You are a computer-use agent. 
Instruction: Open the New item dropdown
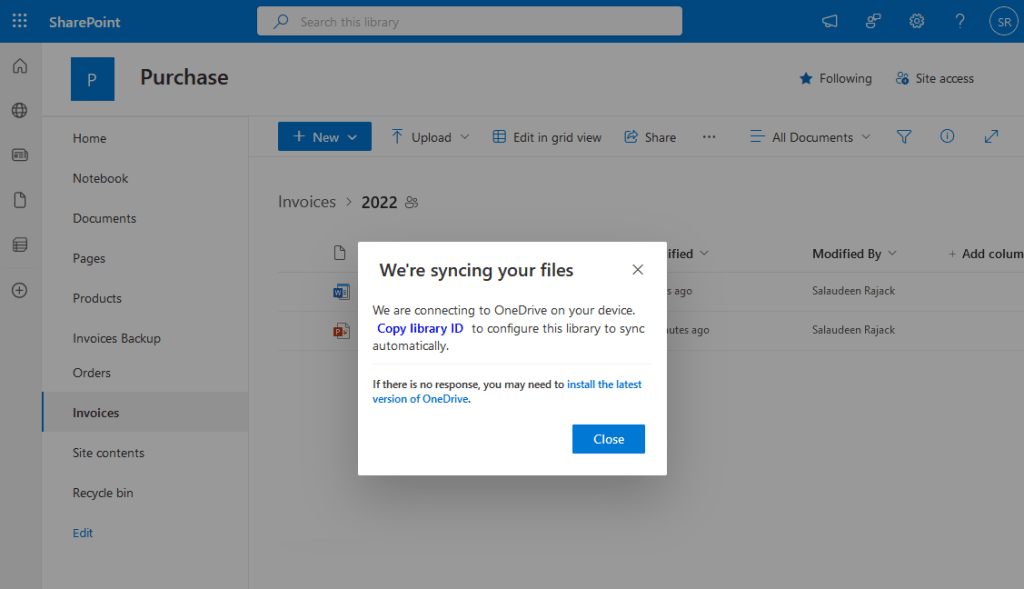pos(324,136)
